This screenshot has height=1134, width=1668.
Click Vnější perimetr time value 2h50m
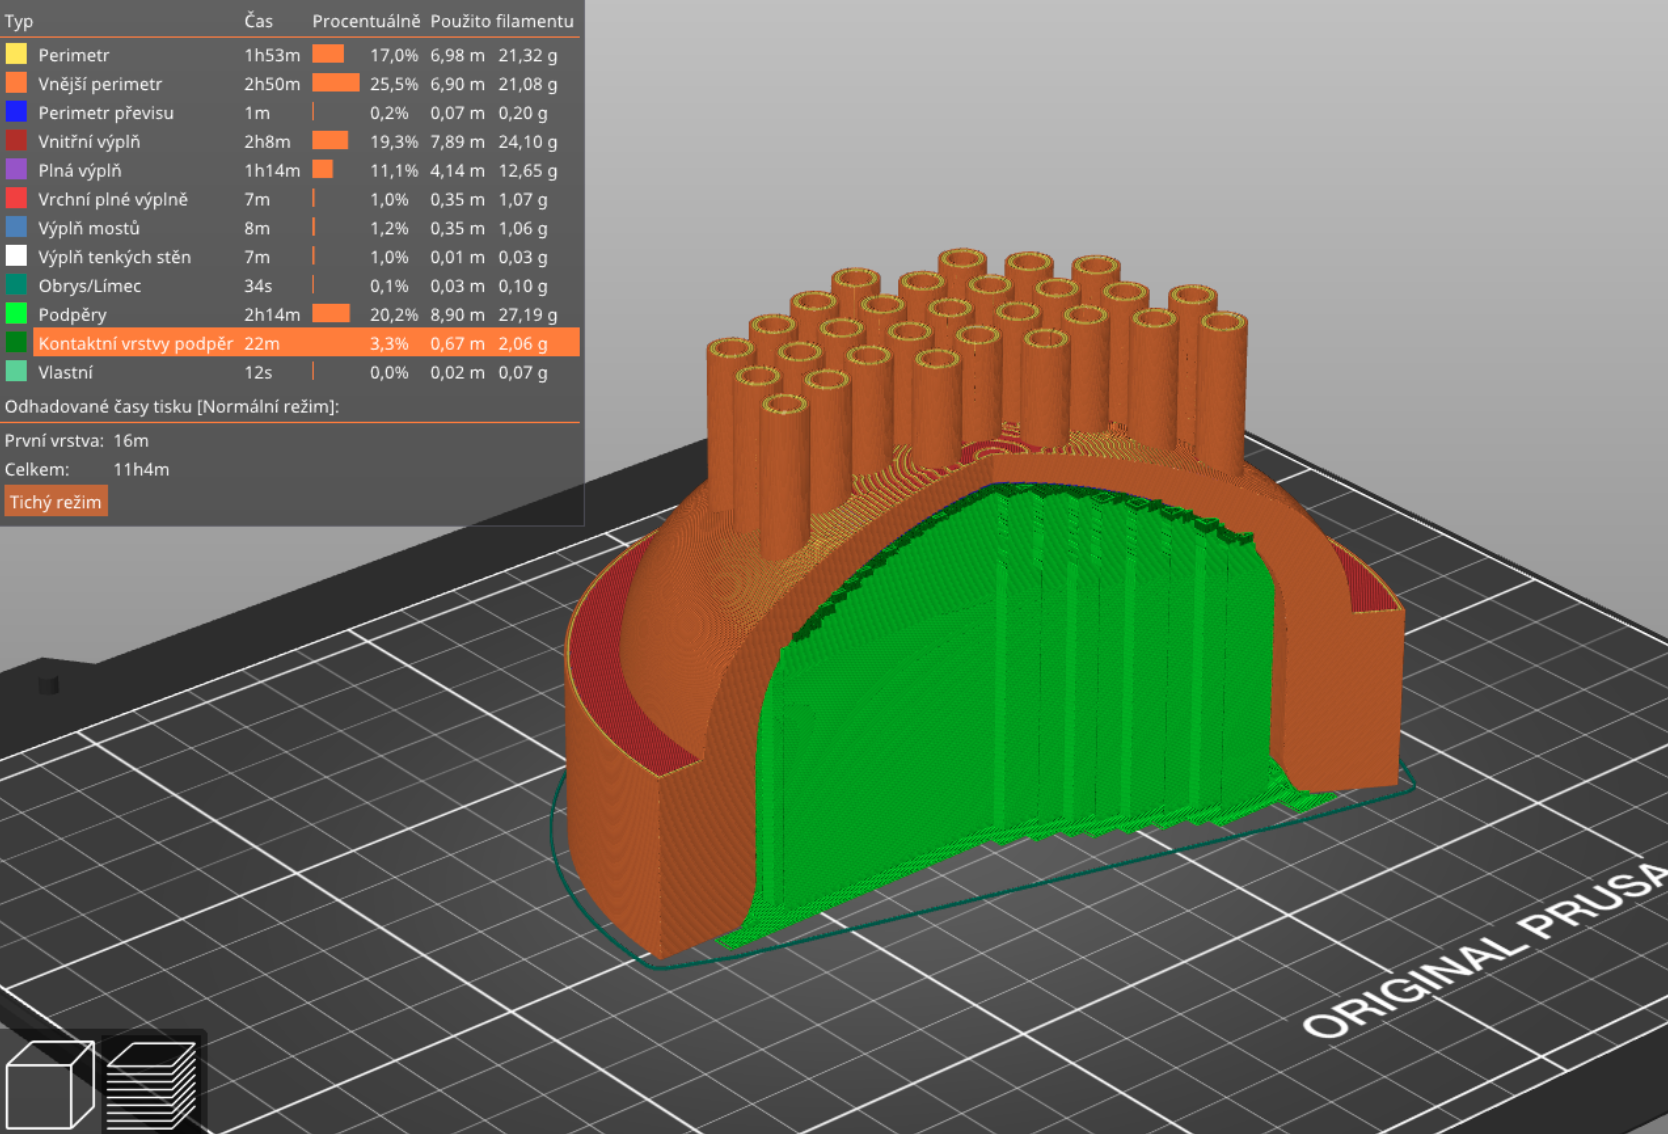[x=272, y=84]
